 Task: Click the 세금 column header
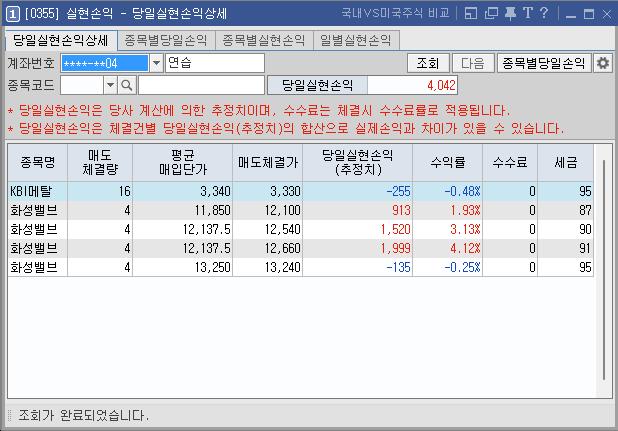click(566, 162)
